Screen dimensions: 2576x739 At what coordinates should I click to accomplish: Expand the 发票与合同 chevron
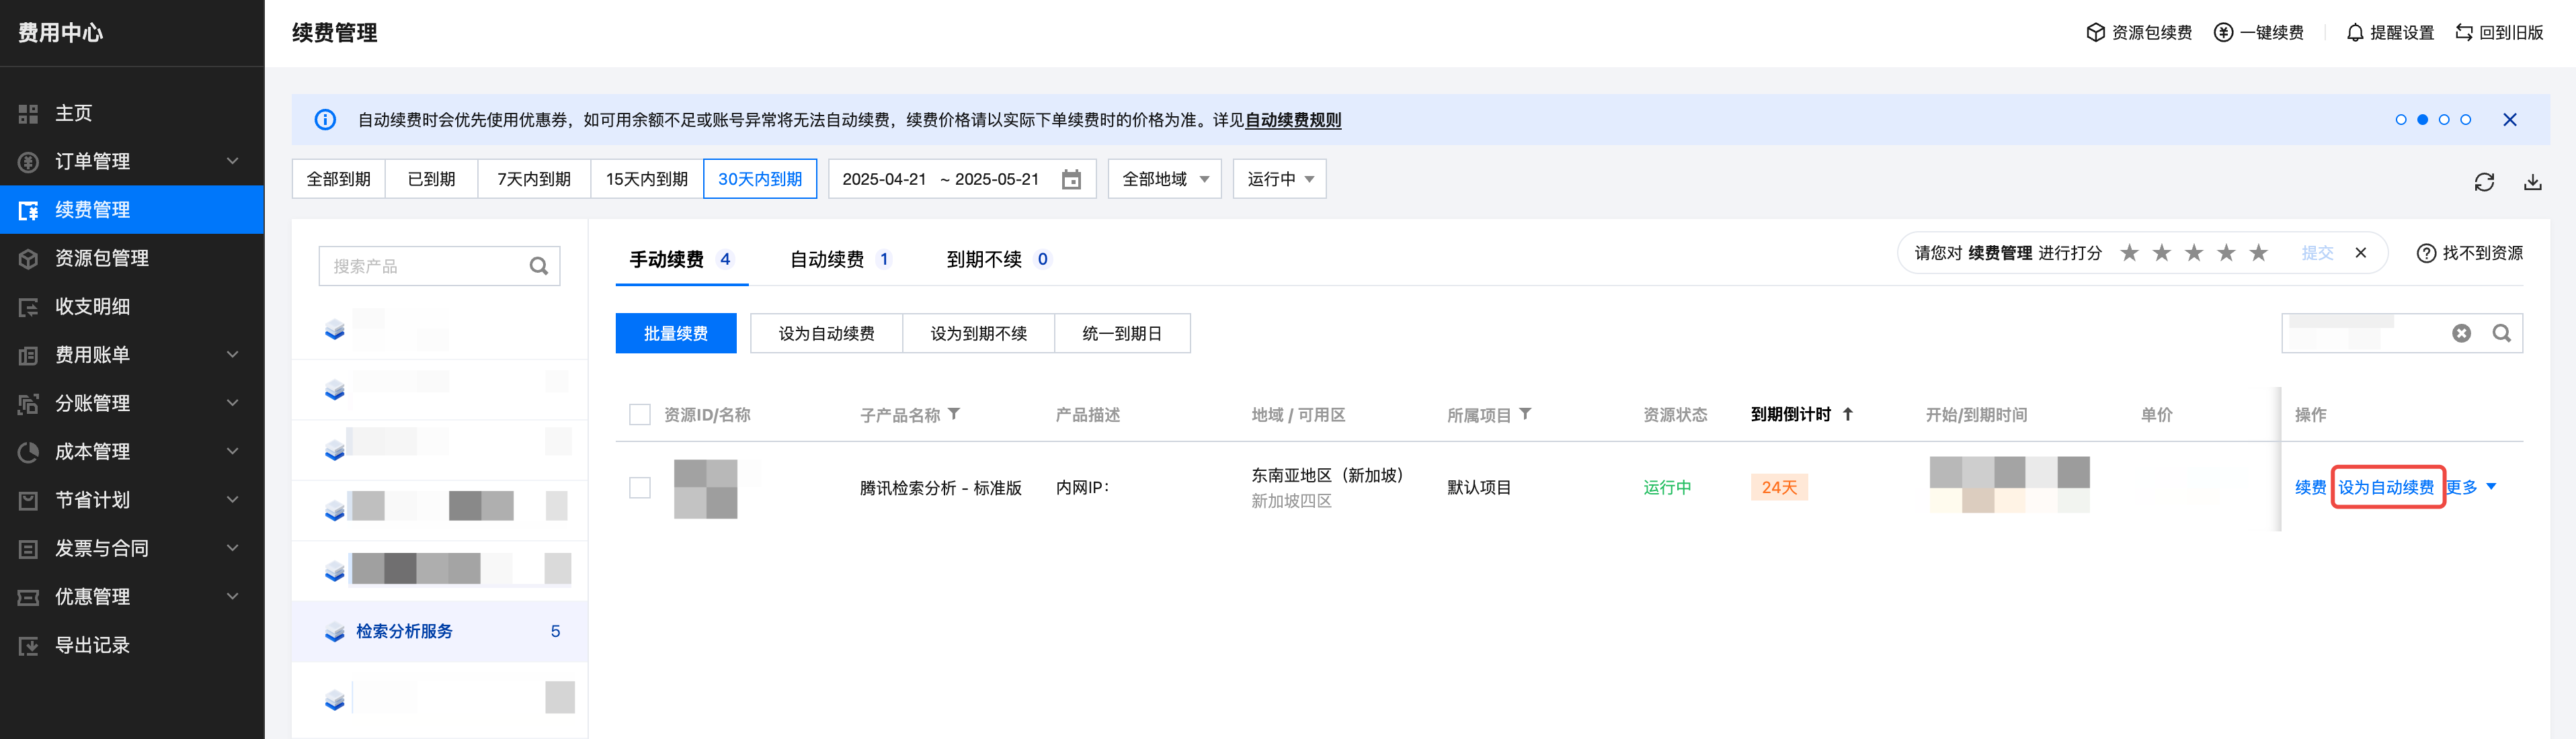point(232,548)
